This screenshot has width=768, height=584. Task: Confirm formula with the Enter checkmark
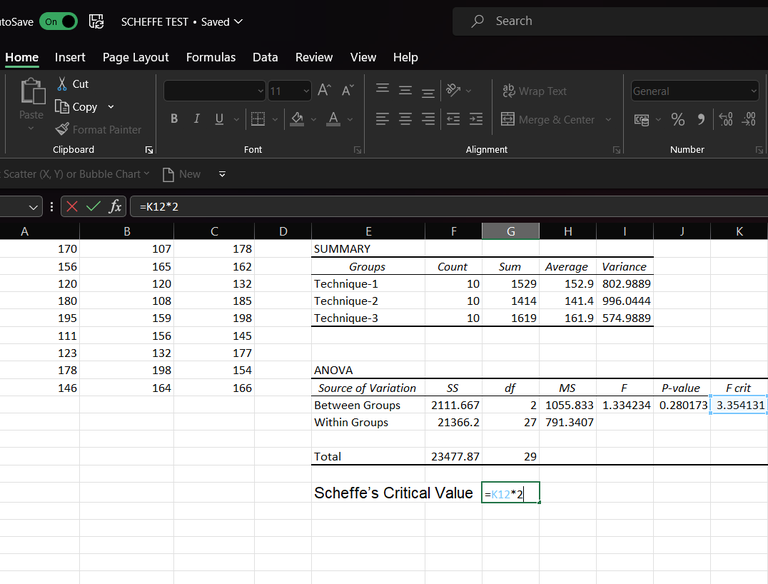click(x=93, y=206)
